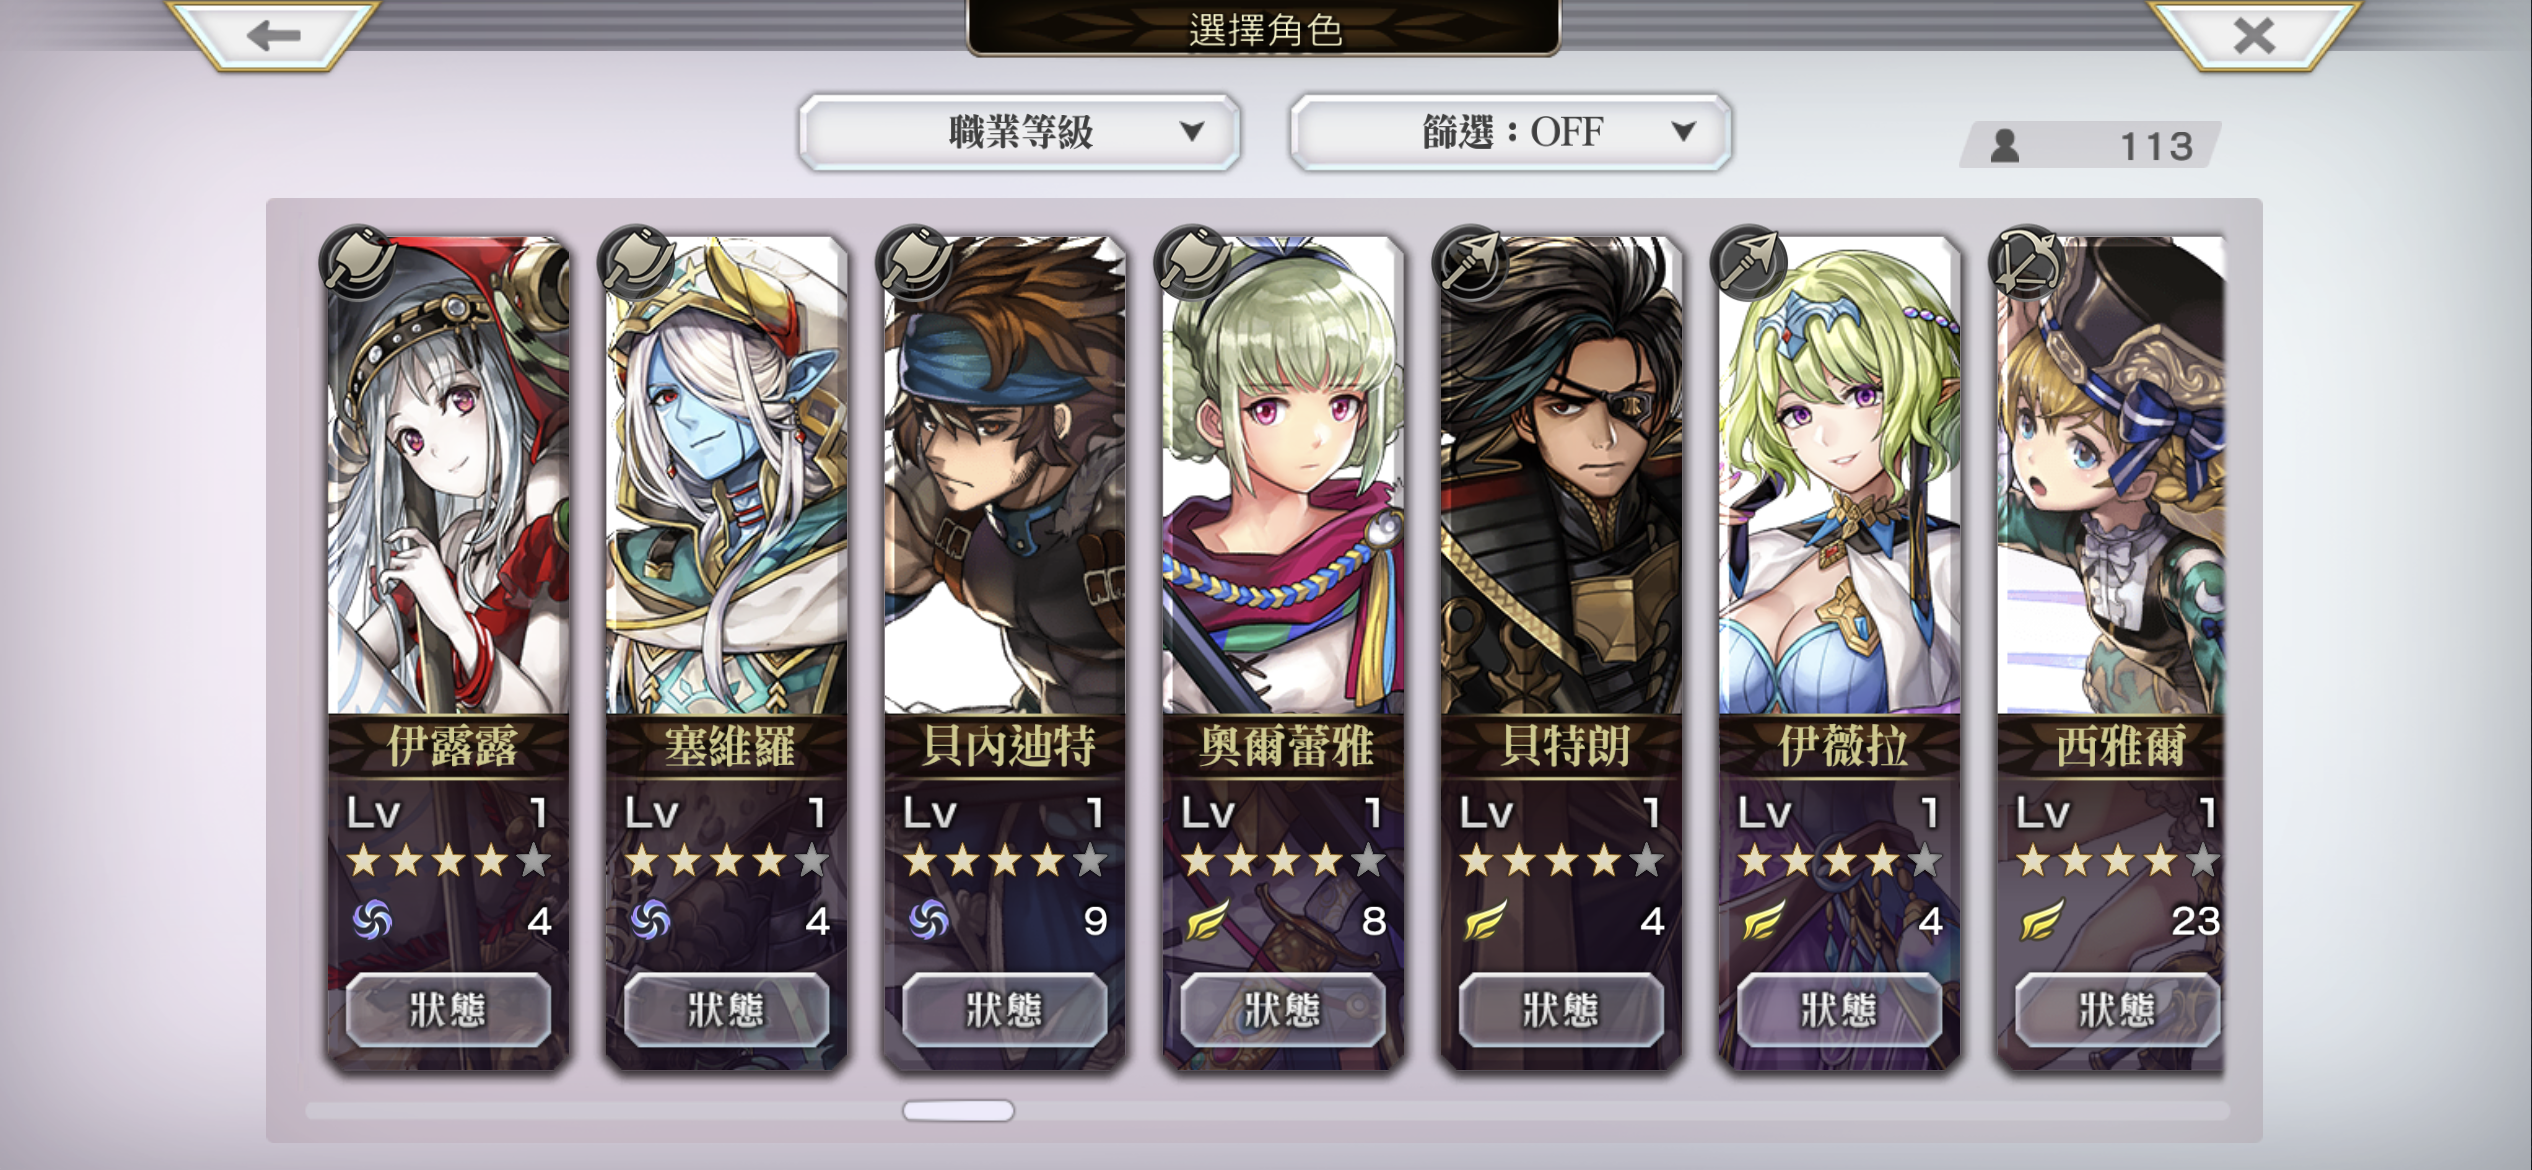Open the 篩選：OFF filter dropdown
Screen dimensions: 2532x1170
[x=1511, y=132]
